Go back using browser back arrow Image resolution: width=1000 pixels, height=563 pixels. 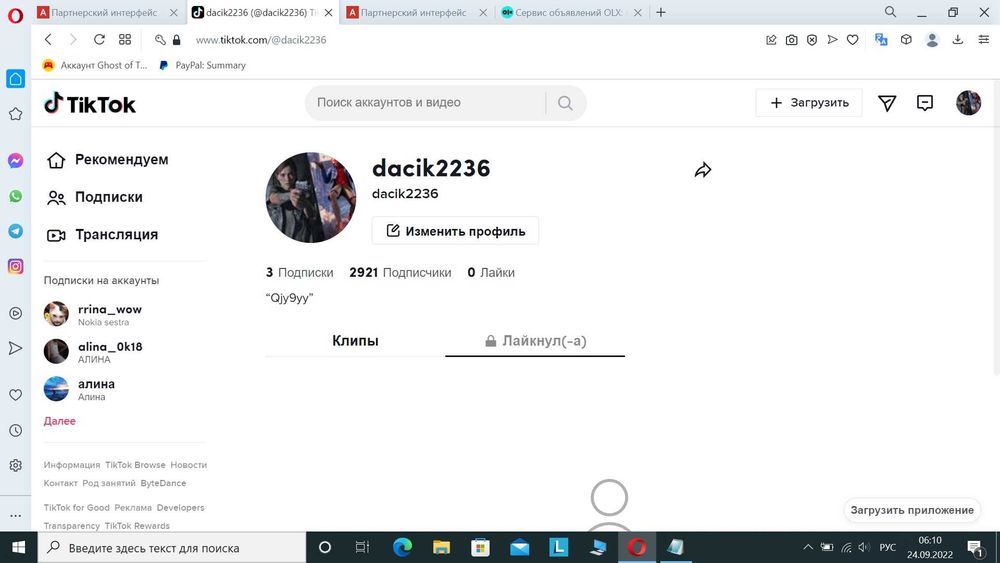pos(48,40)
